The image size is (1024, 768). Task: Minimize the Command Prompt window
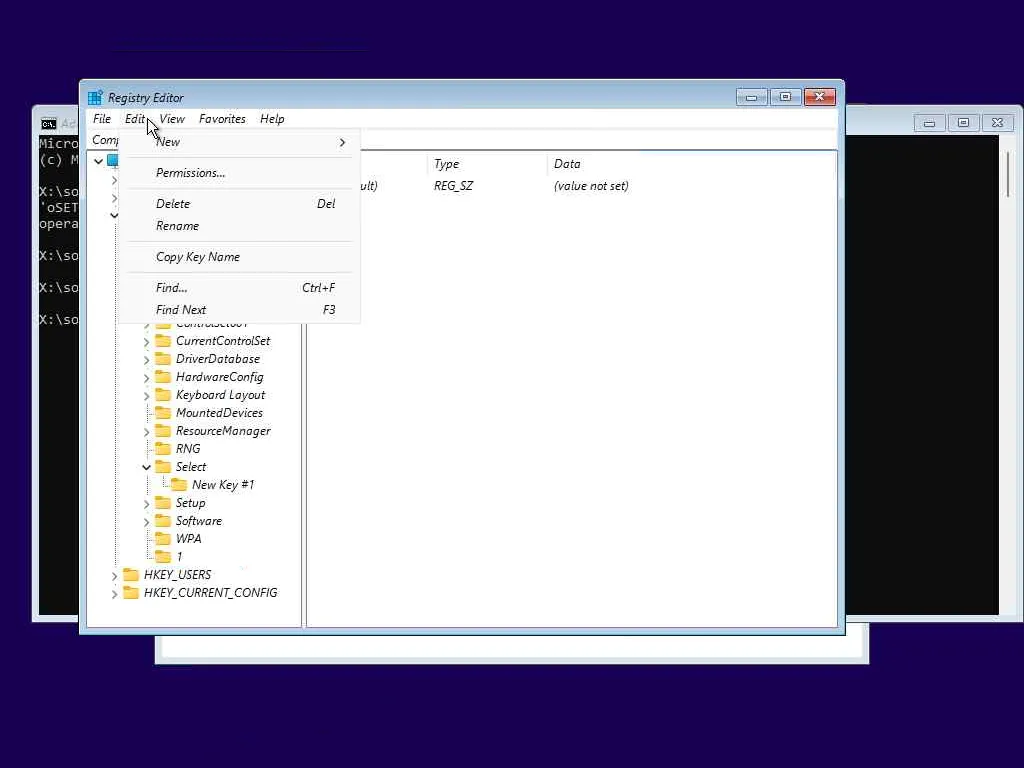point(929,123)
